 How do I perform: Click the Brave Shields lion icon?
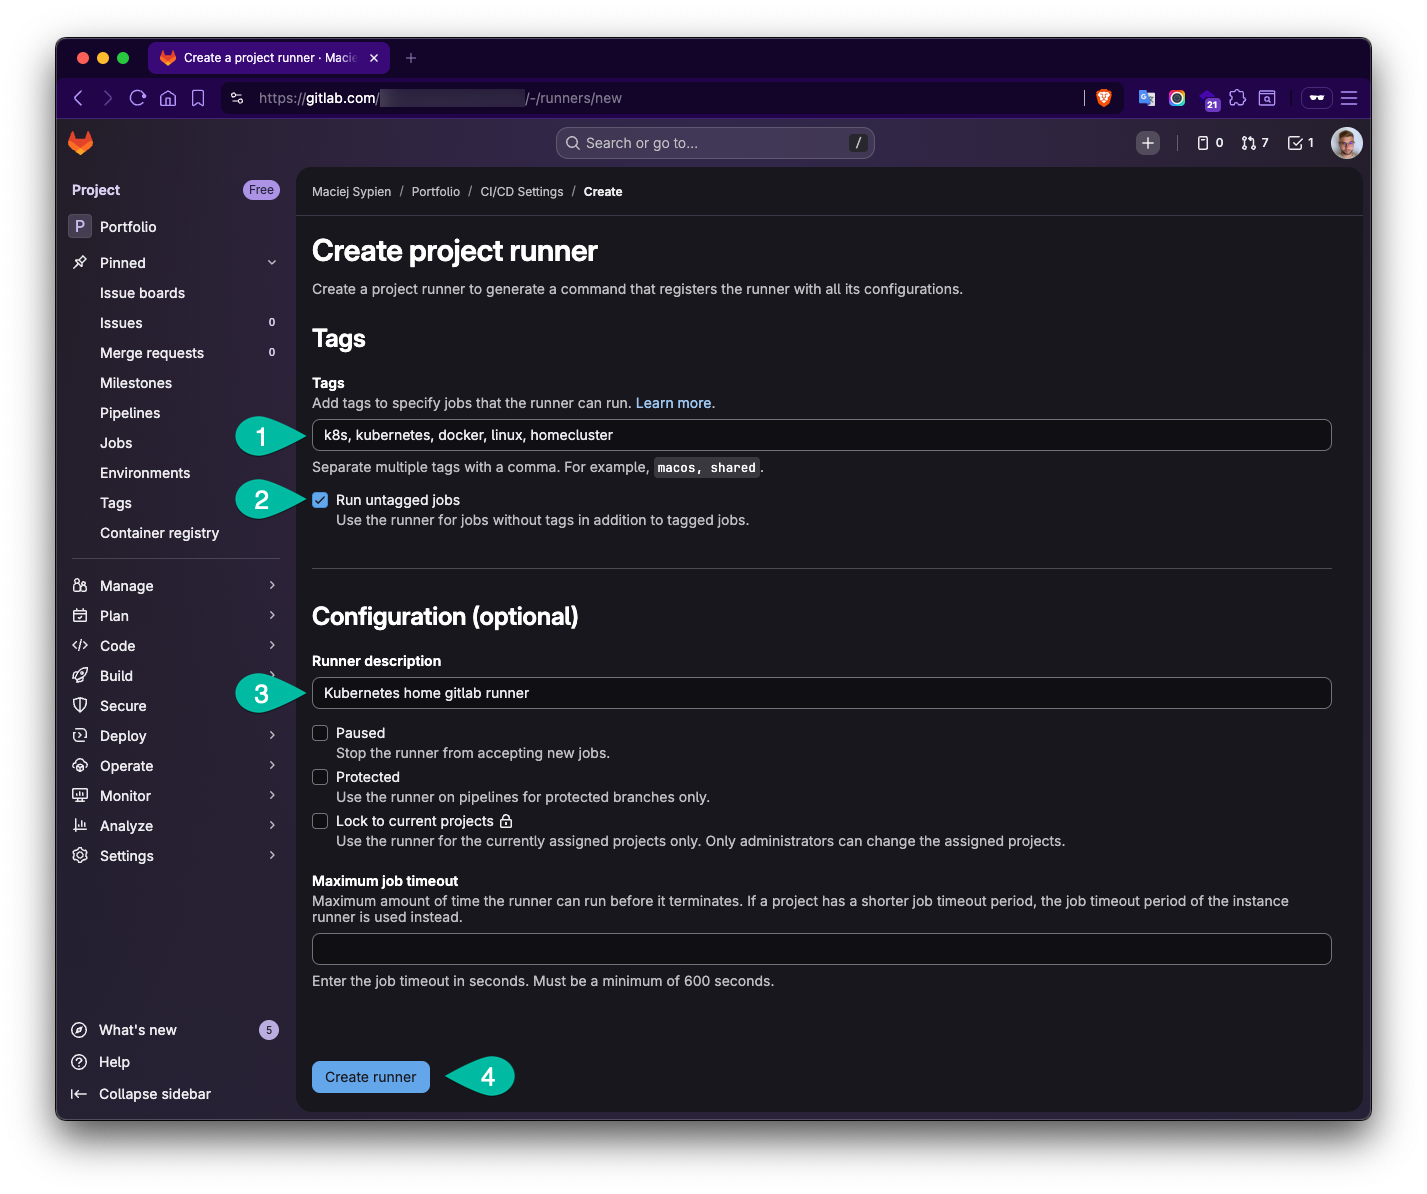click(1103, 98)
